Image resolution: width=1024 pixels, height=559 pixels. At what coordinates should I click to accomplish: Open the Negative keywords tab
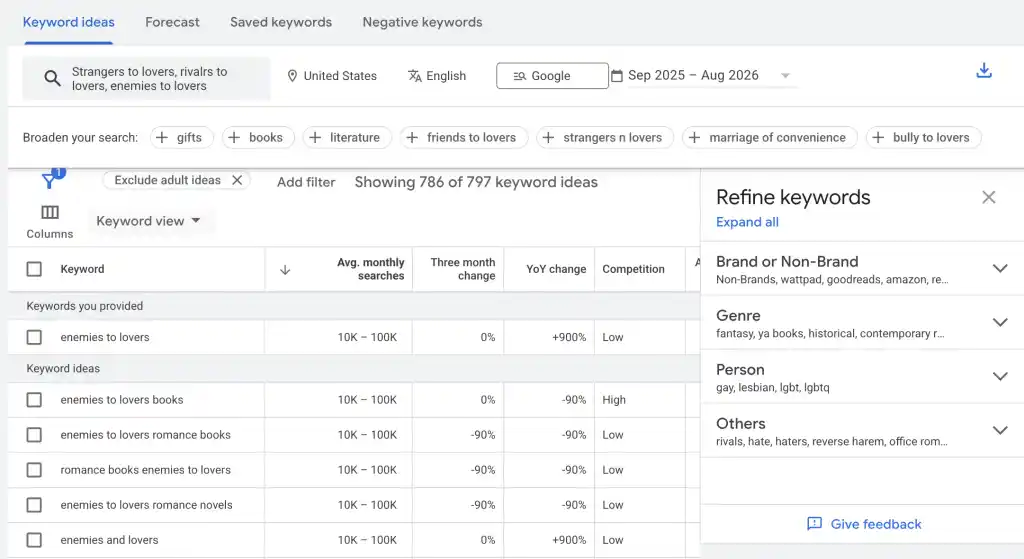pos(423,22)
